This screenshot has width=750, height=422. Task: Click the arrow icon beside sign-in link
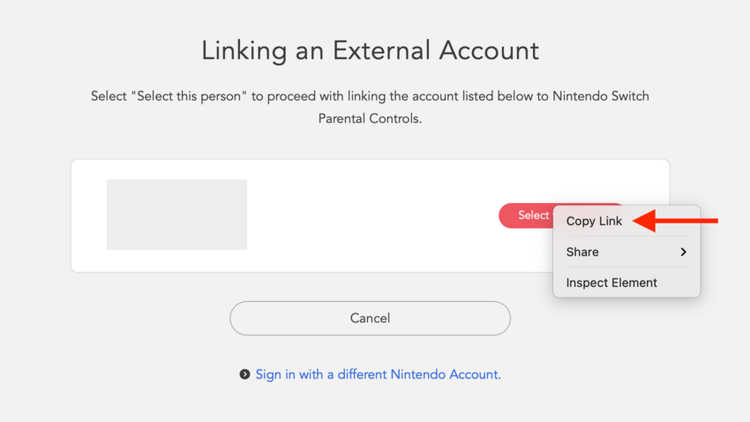(244, 374)
